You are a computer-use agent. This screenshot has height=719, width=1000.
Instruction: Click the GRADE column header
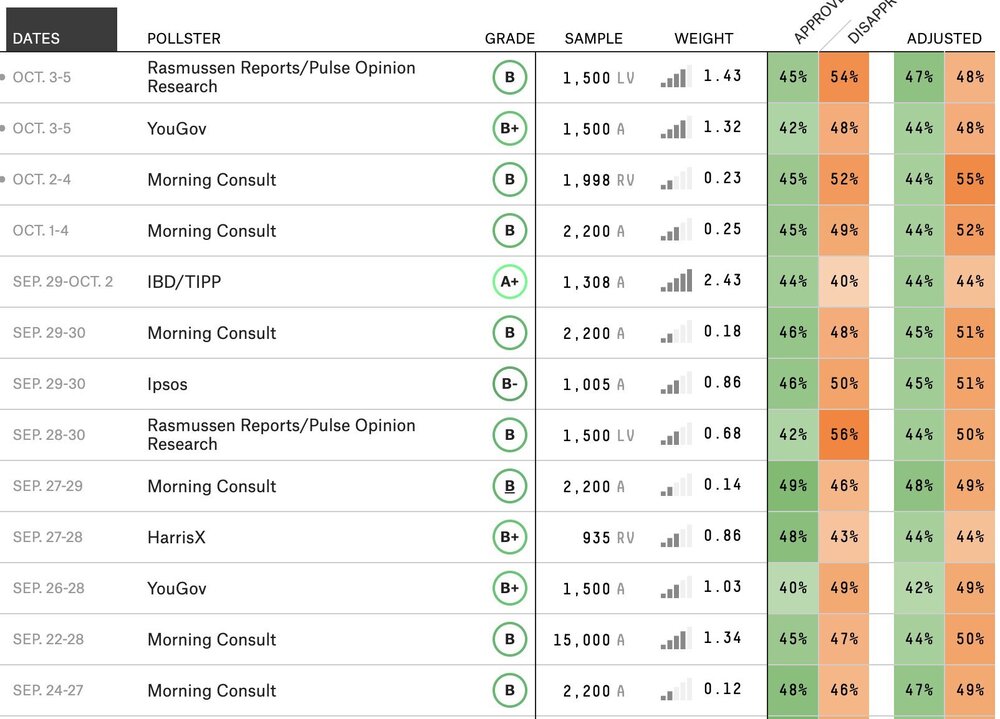(509, 39)
